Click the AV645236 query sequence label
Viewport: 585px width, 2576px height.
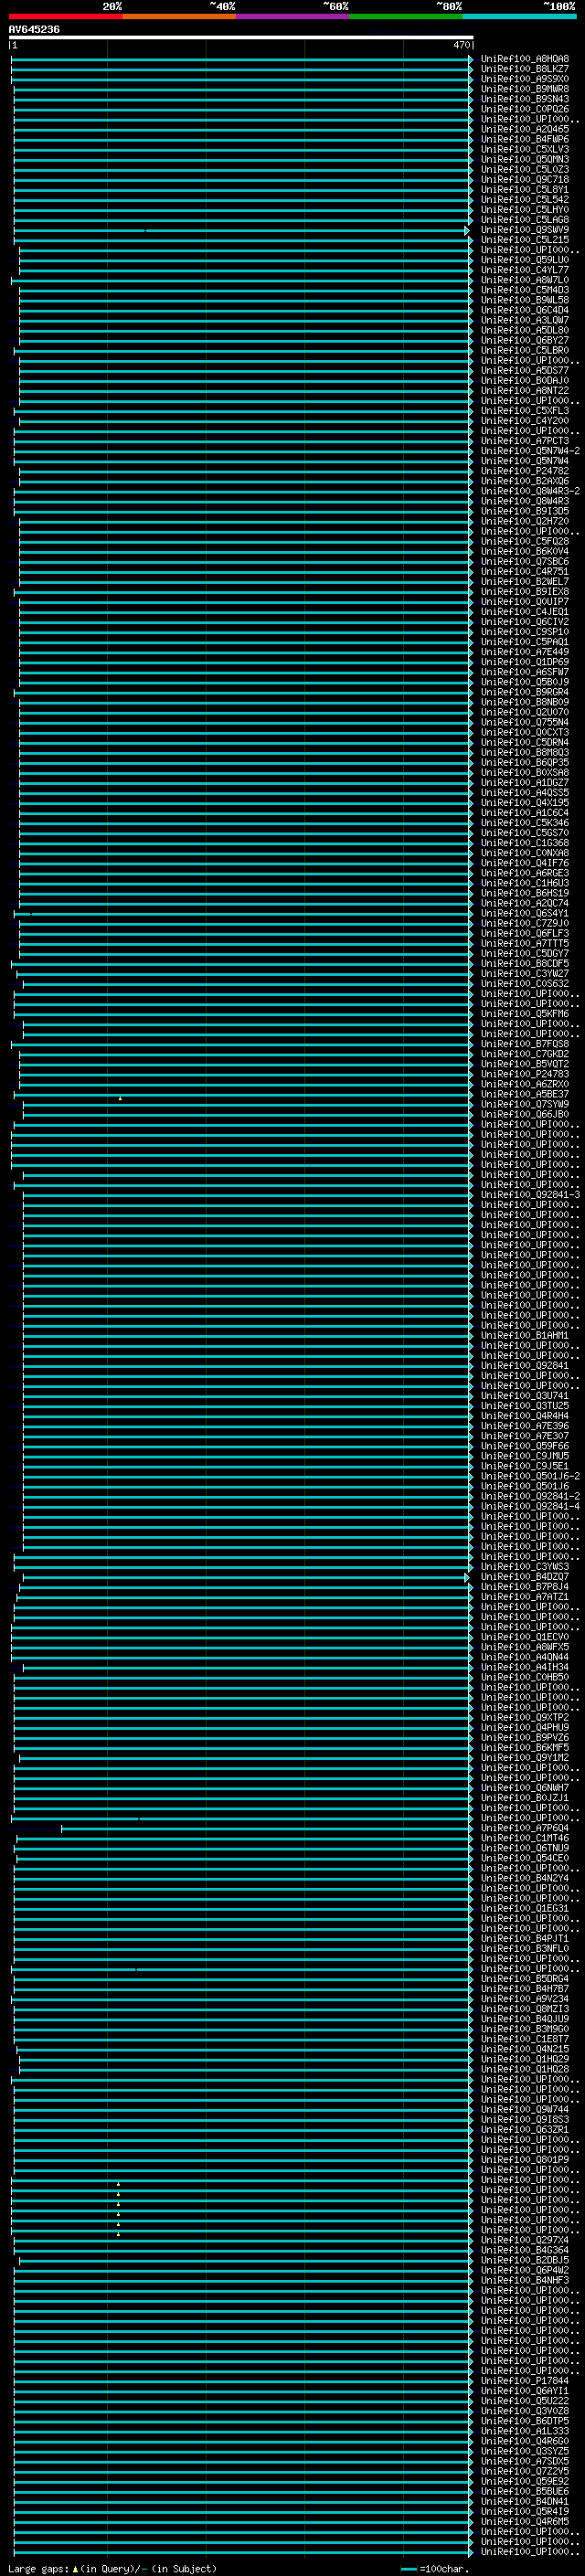34,30
